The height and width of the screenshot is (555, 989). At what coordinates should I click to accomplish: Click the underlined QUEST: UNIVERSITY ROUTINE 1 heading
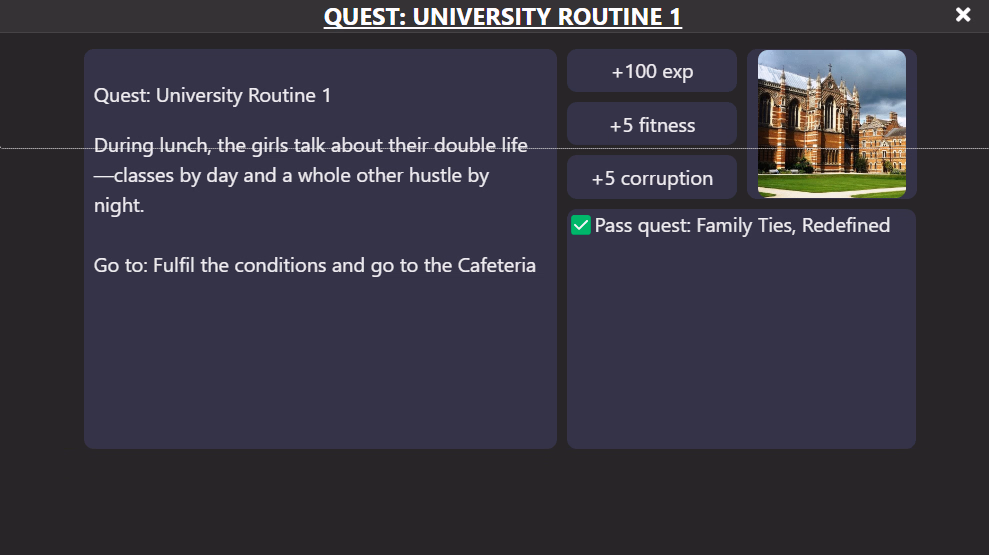pyautogui.click(x=503, y=16)
